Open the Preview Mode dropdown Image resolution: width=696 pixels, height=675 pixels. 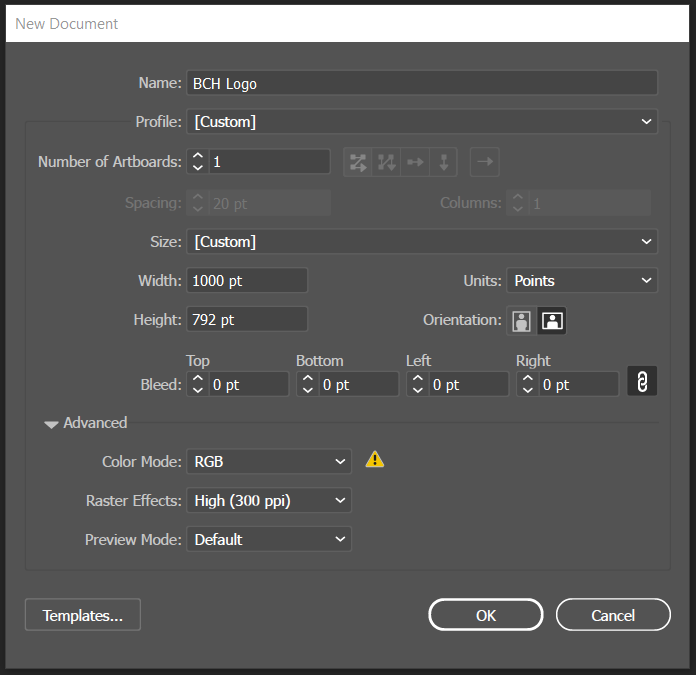pos(269,540)
